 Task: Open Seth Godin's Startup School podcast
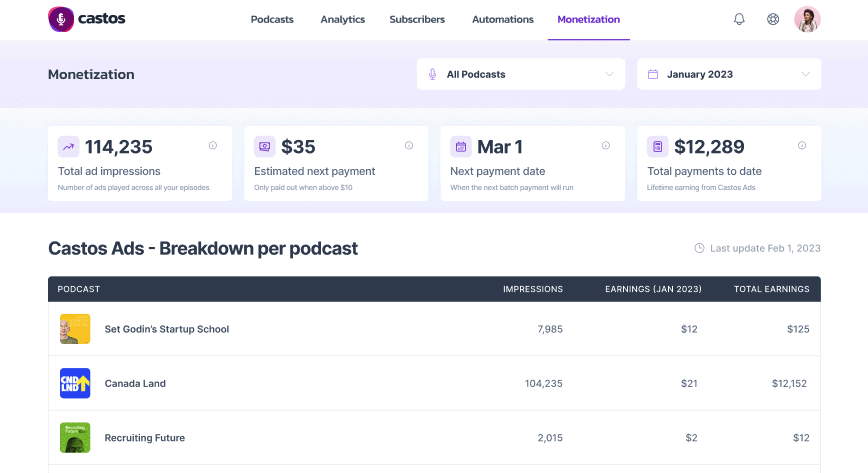[x=166, y=329]
